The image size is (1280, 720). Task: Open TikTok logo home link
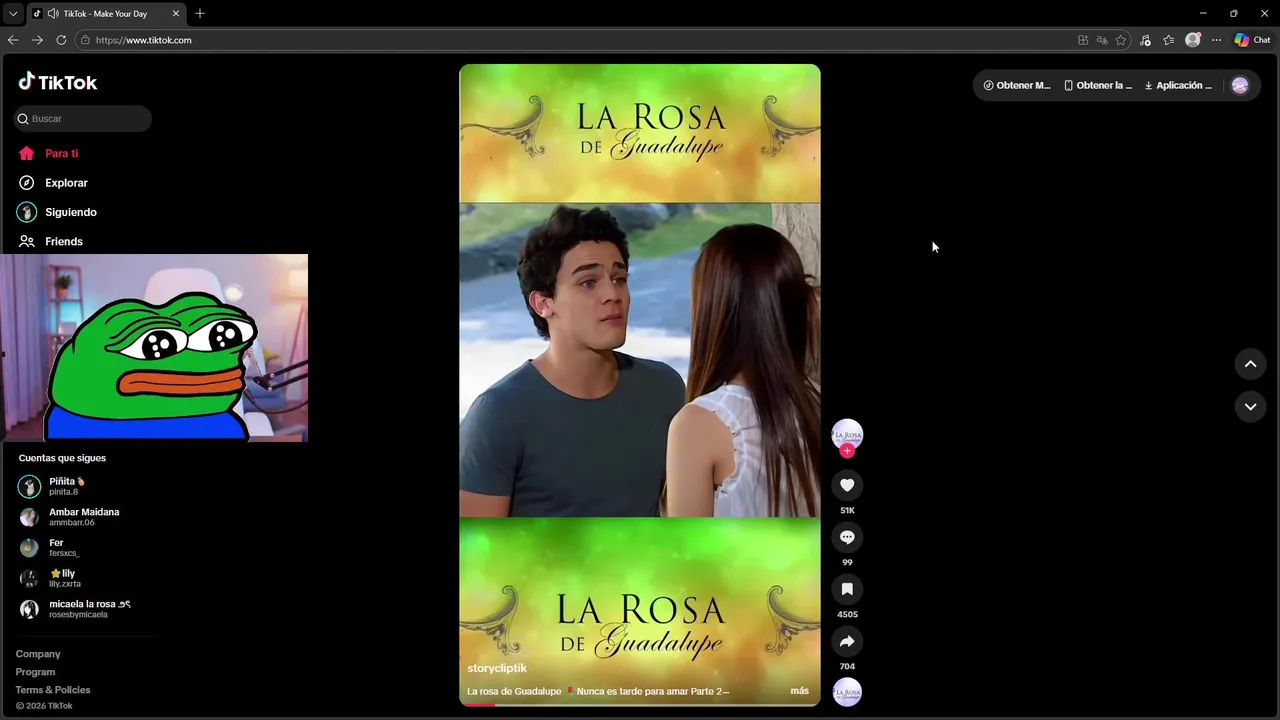point(58,82)
